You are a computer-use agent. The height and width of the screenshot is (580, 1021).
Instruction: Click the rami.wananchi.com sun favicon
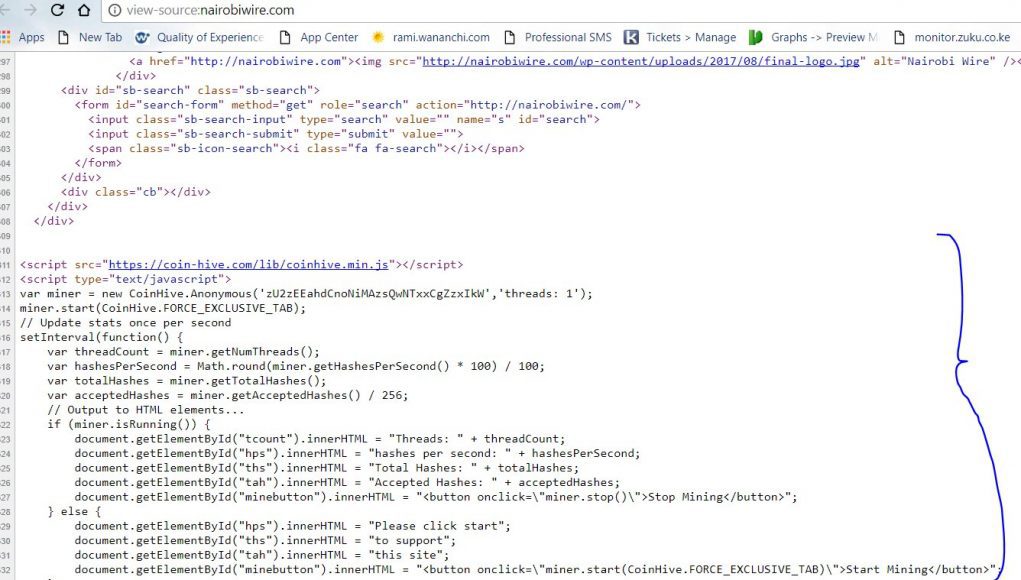[x=378, y=37]
